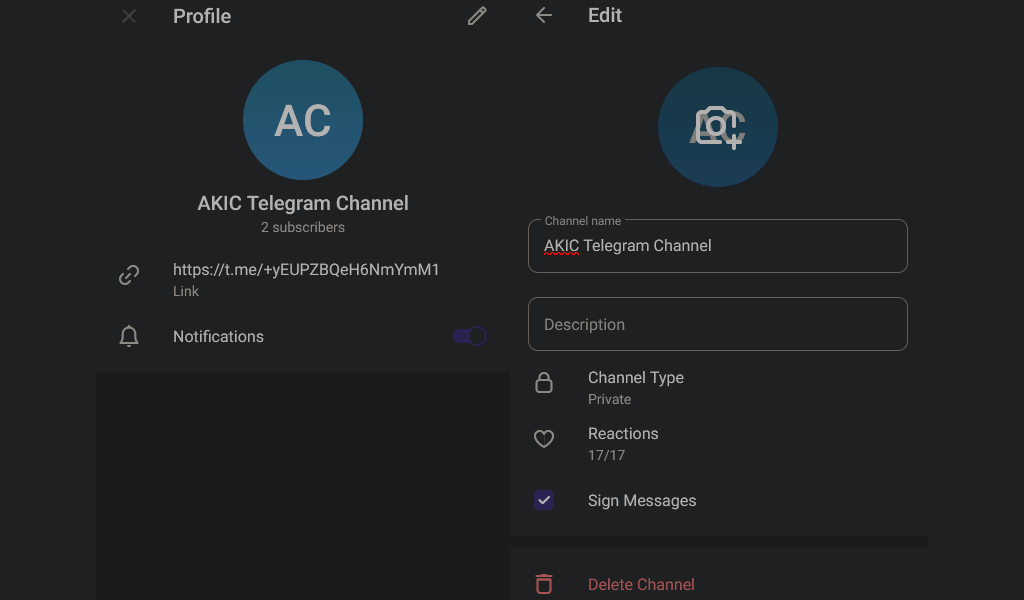Uncheck the Sign Messages checkbox
Screen dimensions: 1024x600
tap(544, 500)
